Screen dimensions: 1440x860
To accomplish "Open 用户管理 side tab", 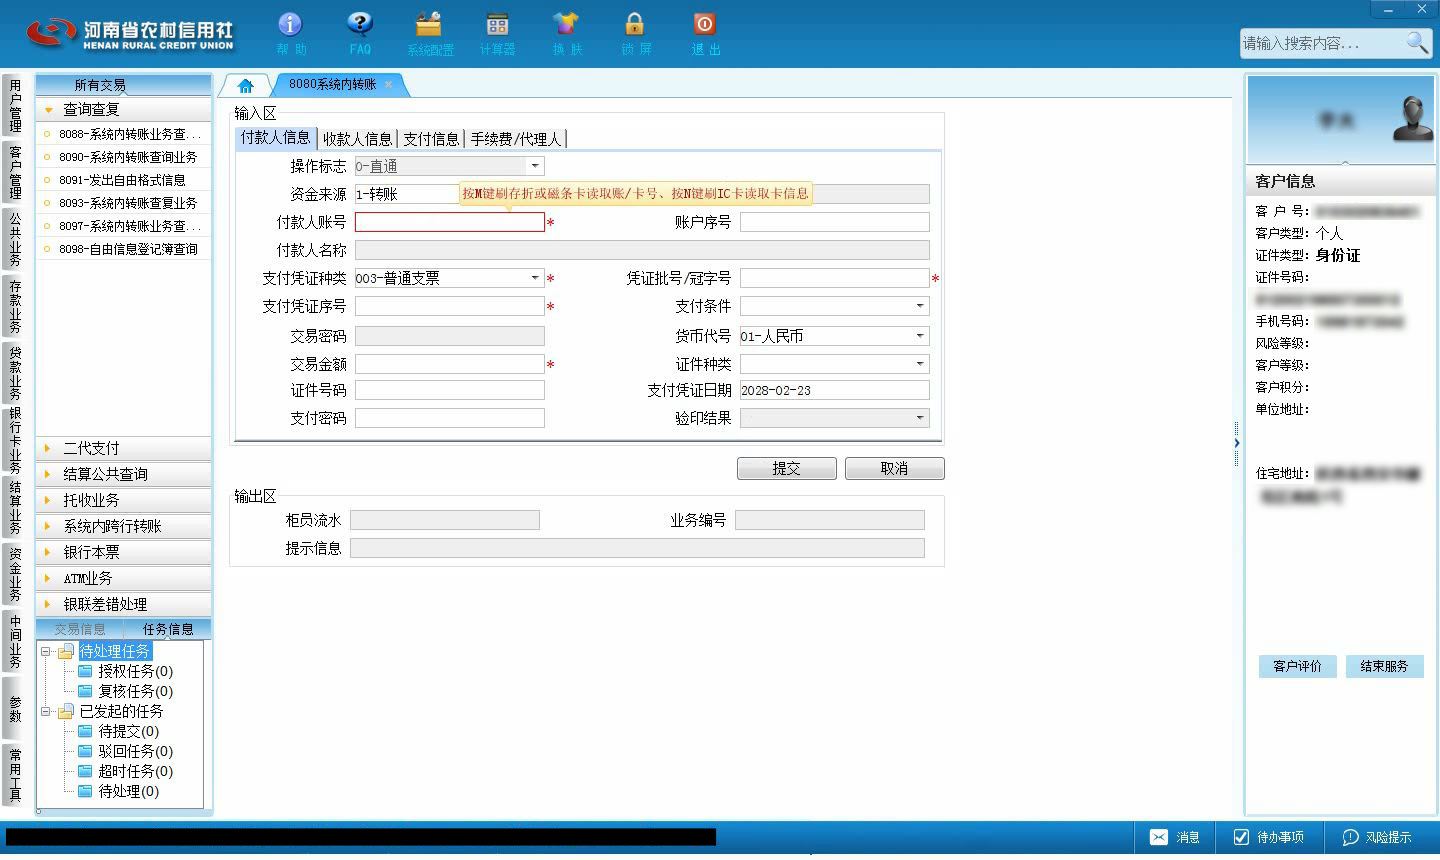I will pyautogui.click(x=14, y=105).
